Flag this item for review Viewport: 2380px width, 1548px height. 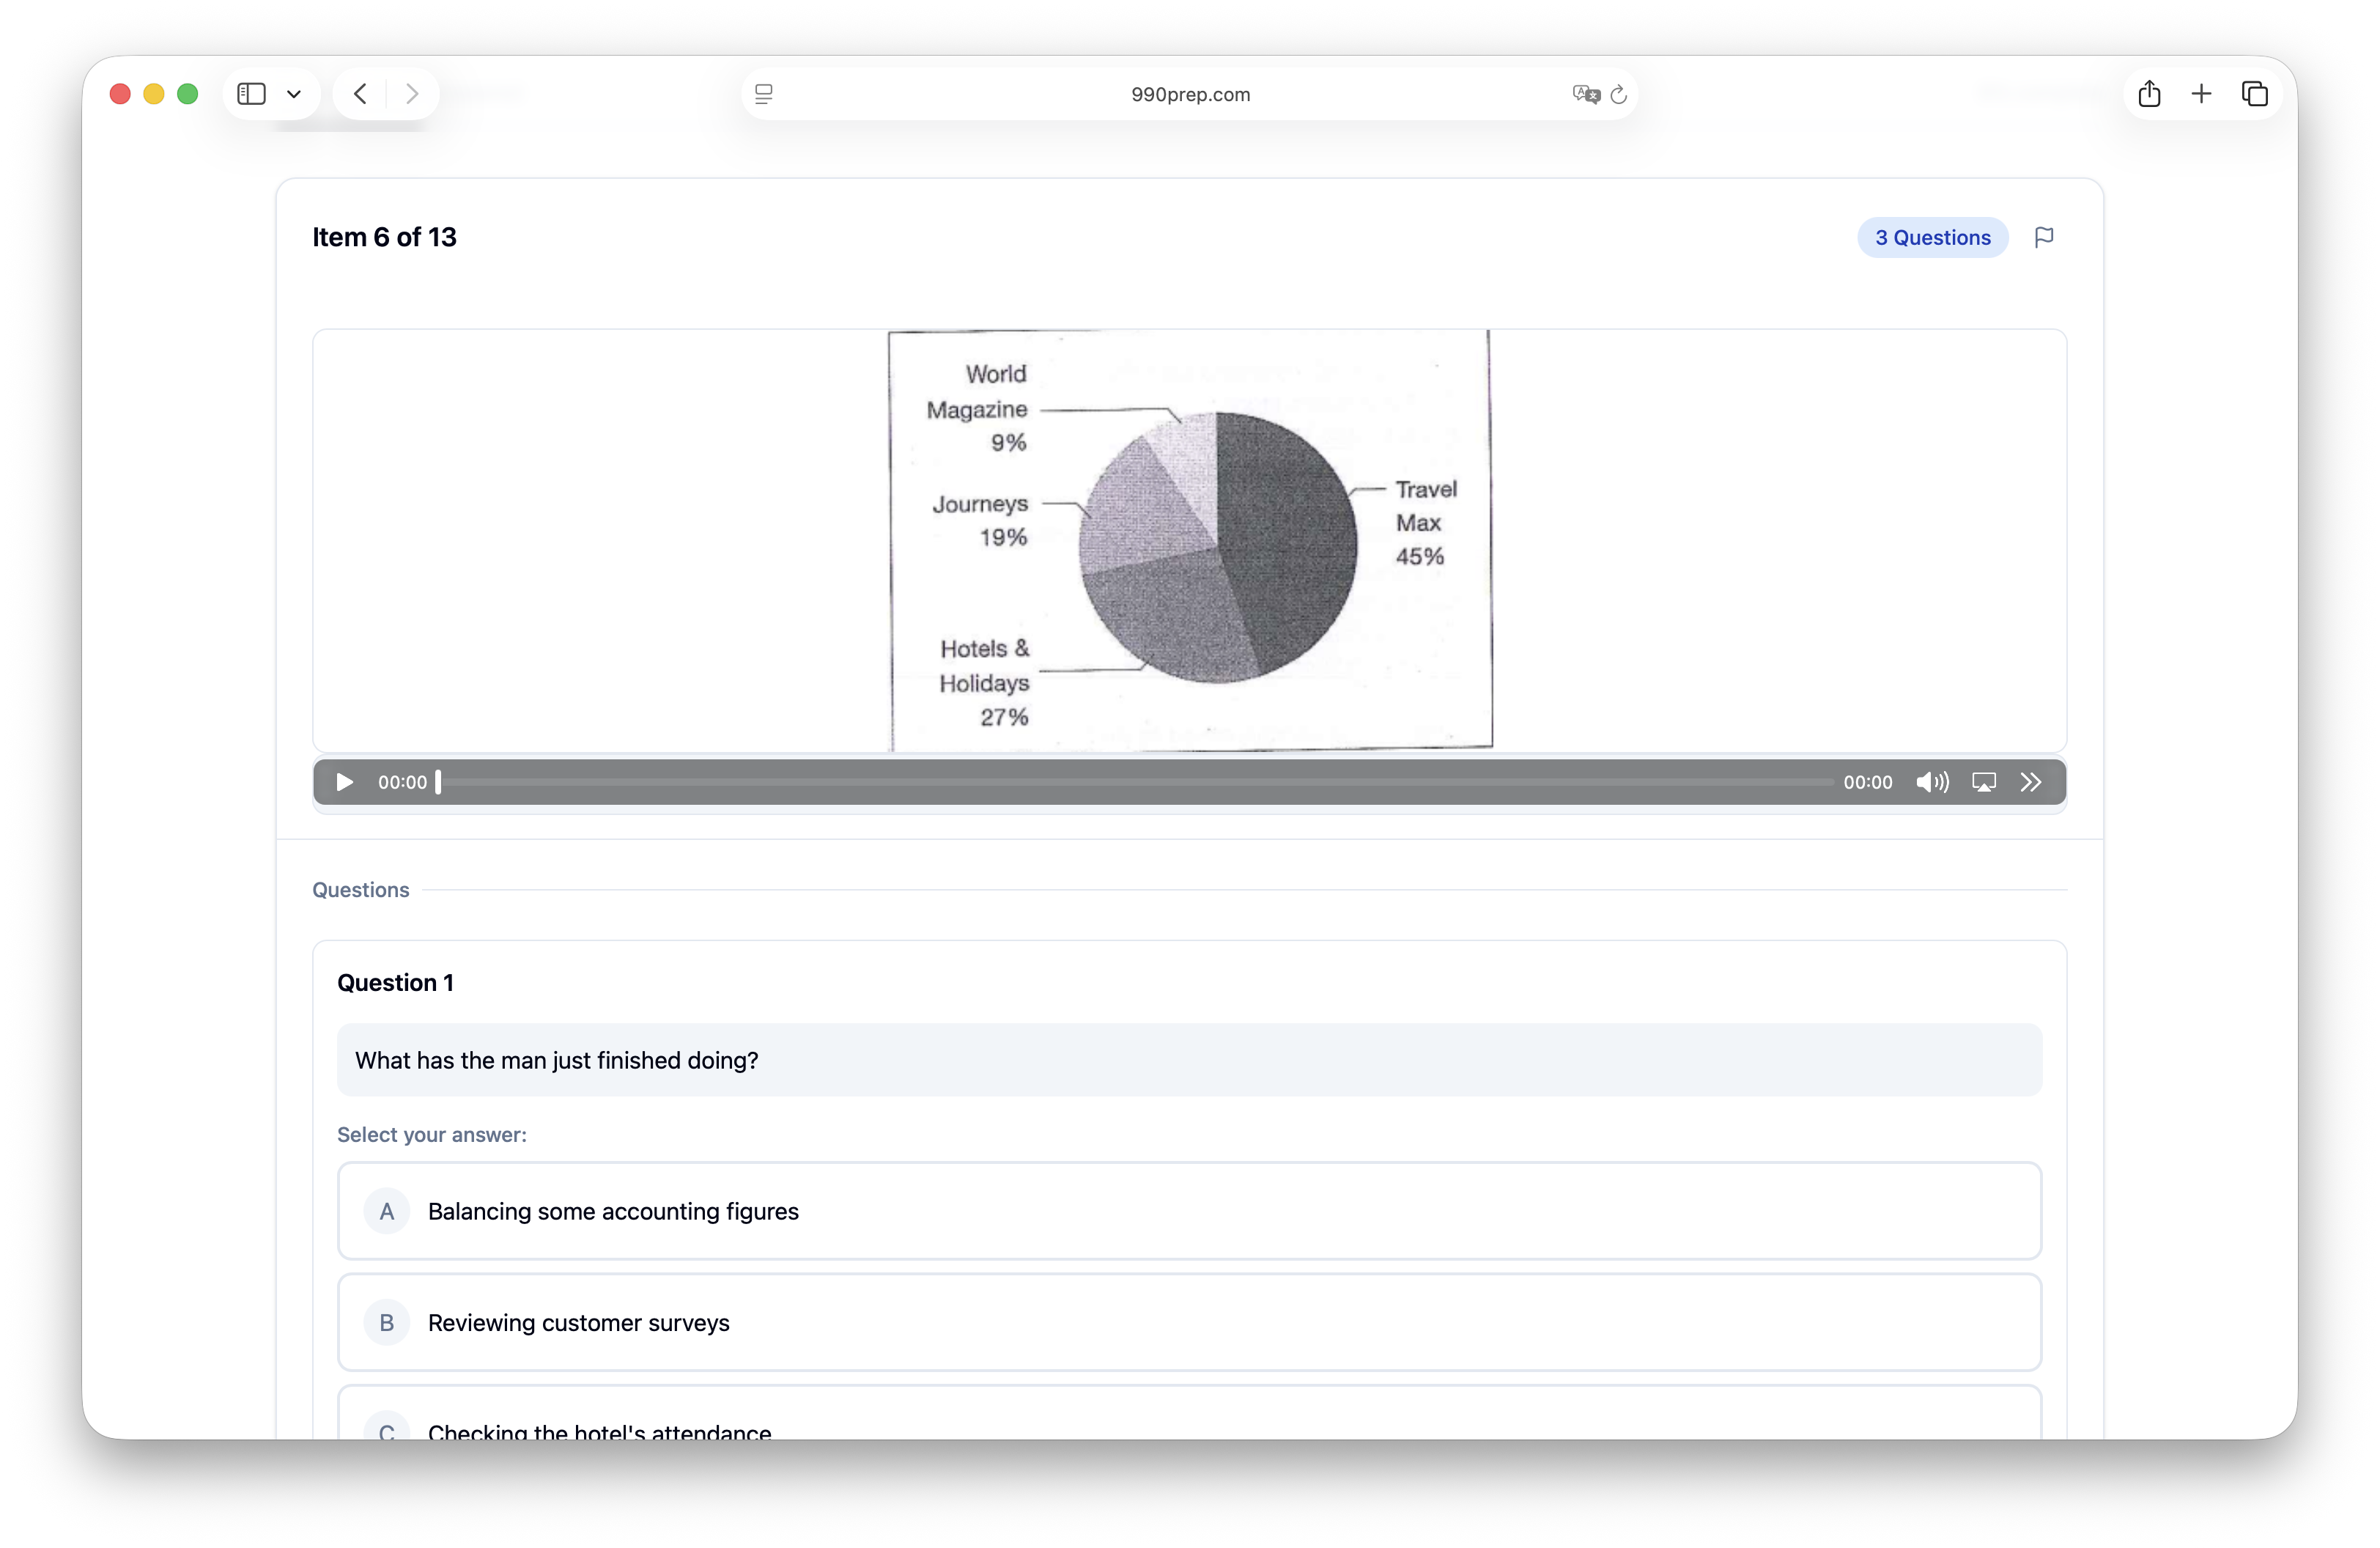(x=2044, y=237)
